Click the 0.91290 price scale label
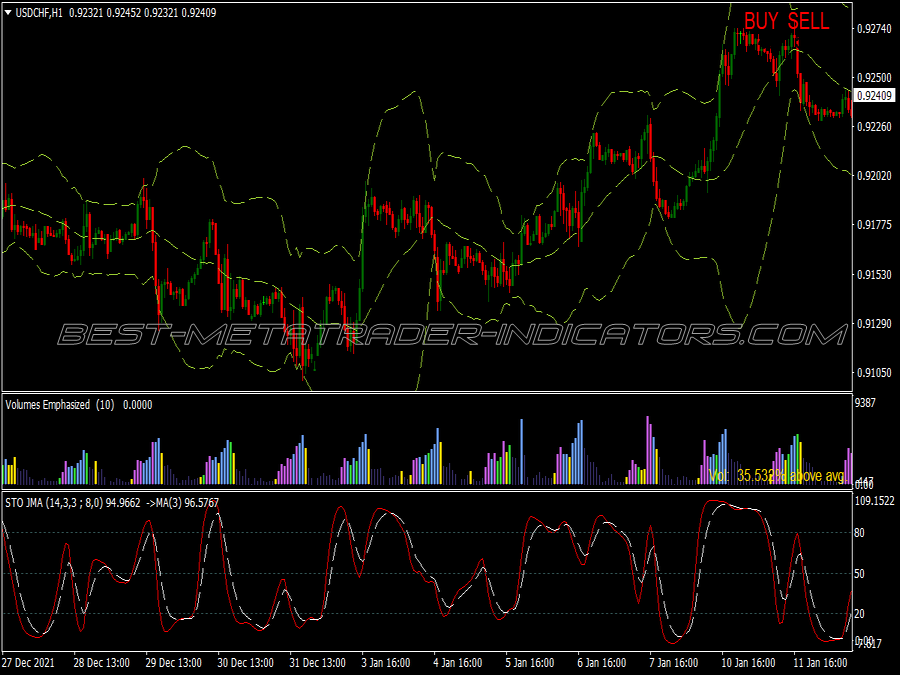 [x=874, y=324]
